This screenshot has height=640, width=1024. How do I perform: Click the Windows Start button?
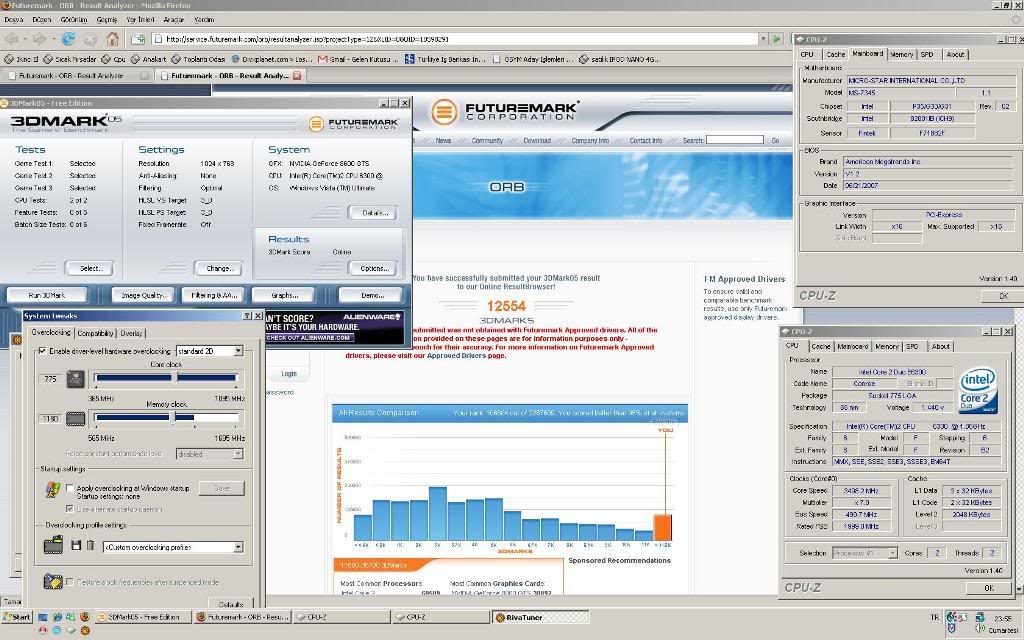tap(17, 616)
